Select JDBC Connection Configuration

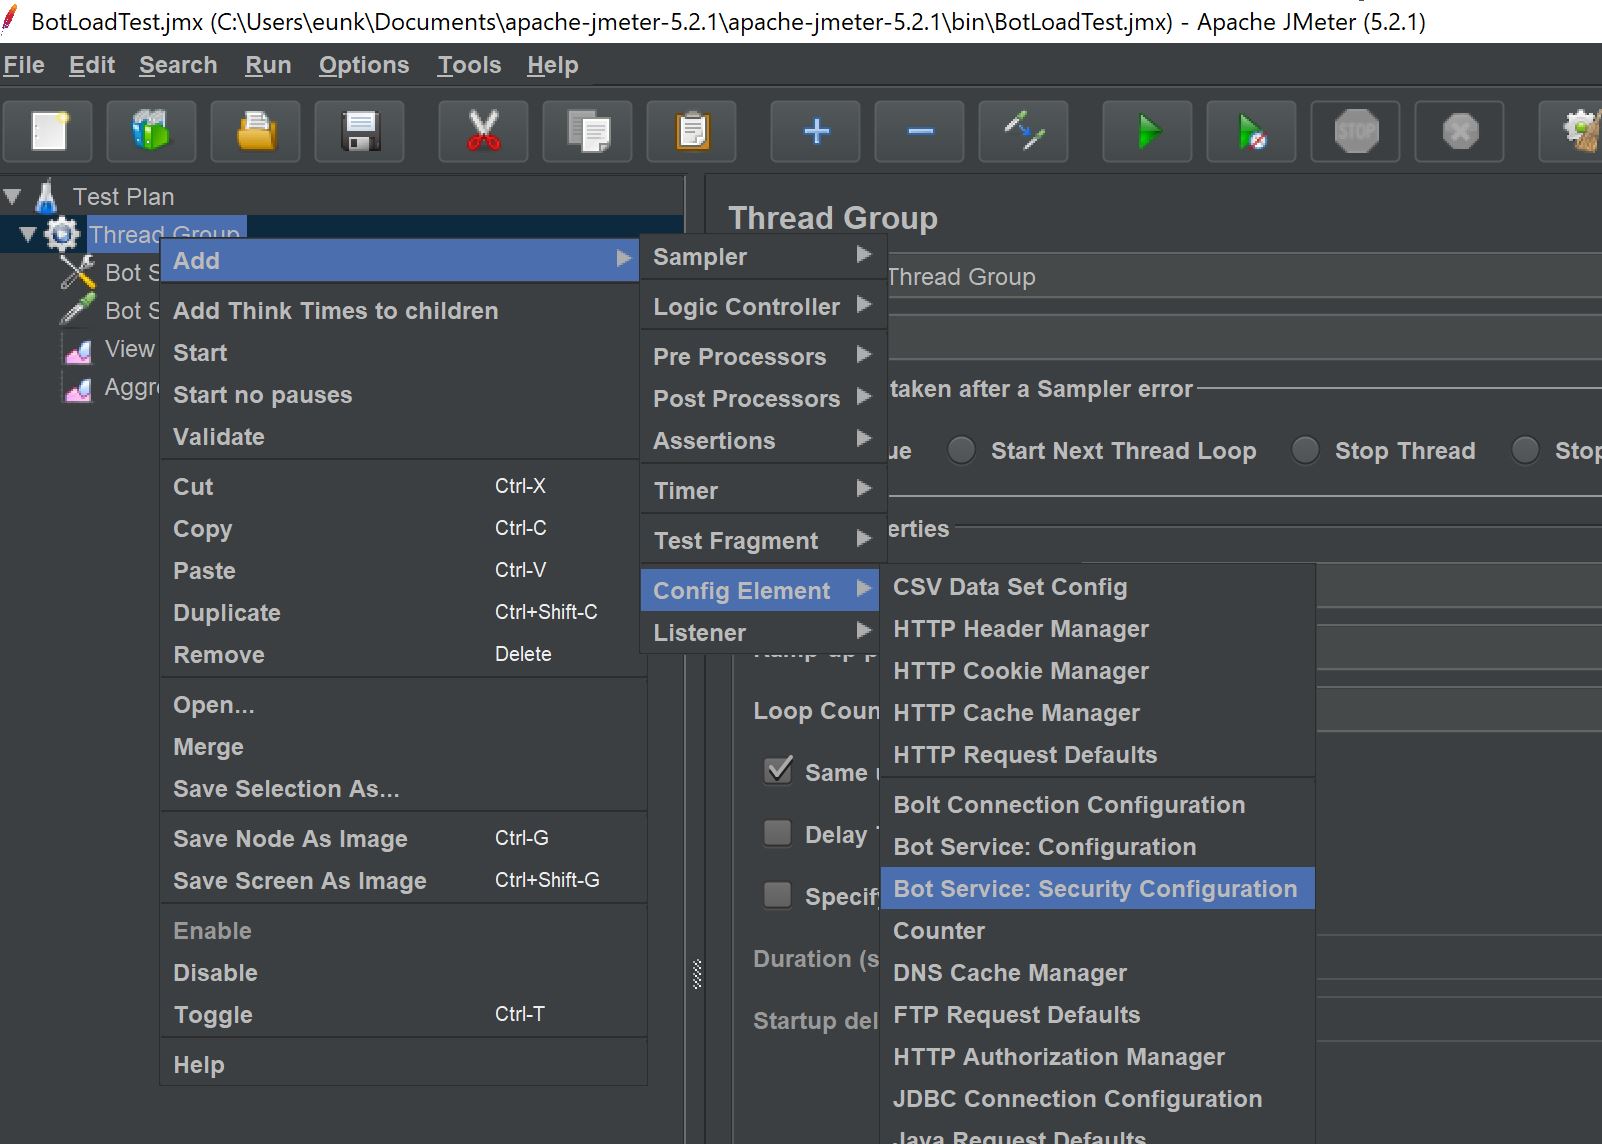(1097, 1098)
